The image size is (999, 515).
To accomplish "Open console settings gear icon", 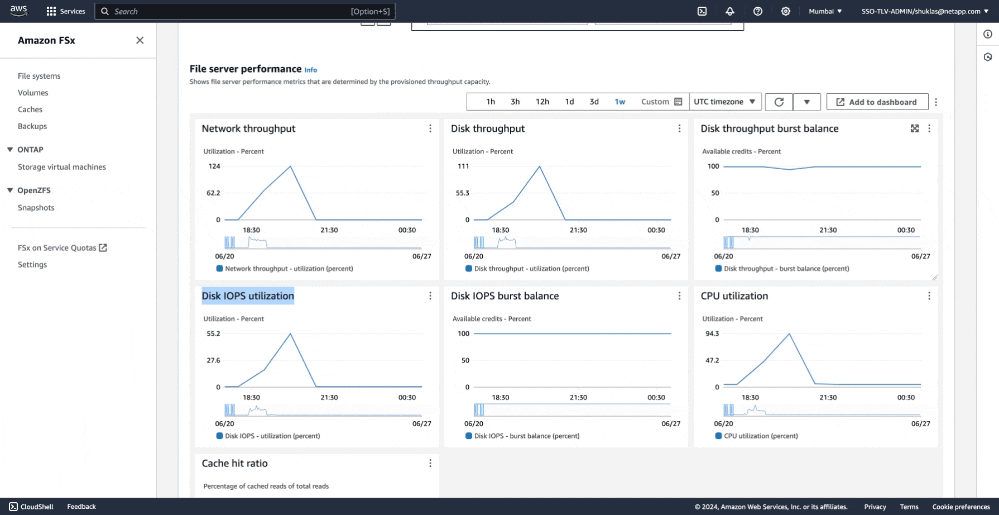I will pos(786,11).
